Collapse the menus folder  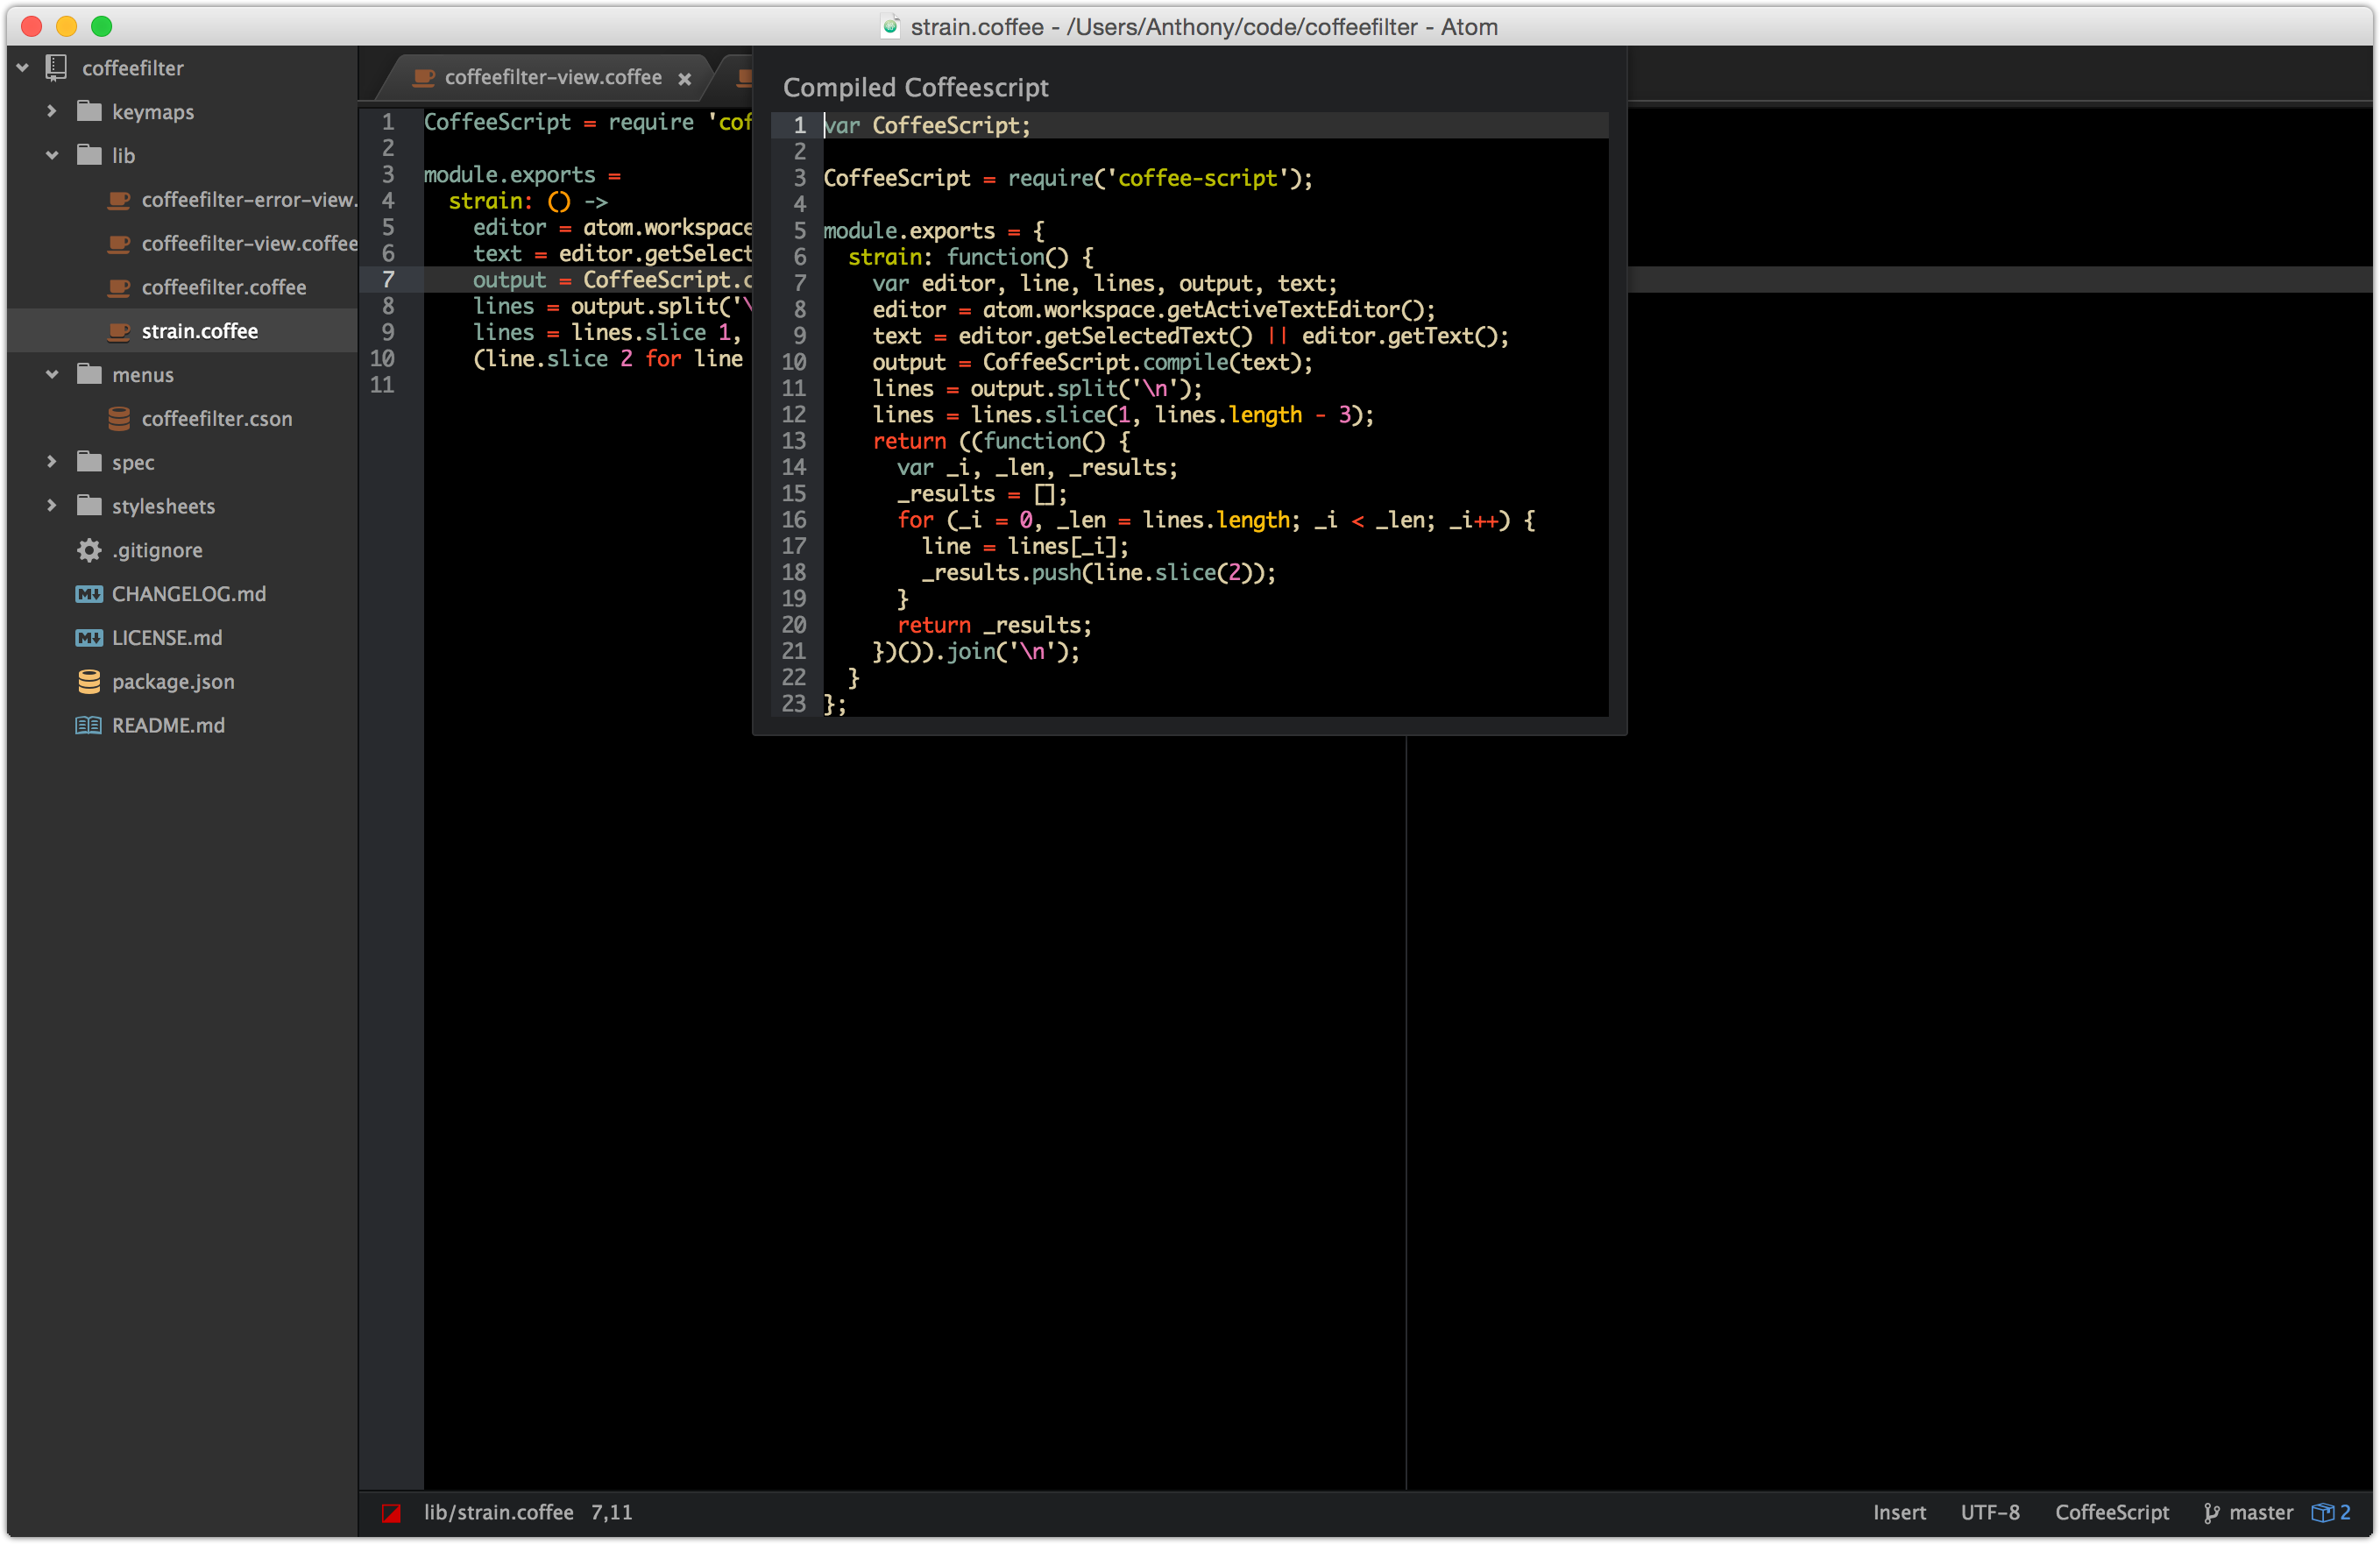(52, 374)
